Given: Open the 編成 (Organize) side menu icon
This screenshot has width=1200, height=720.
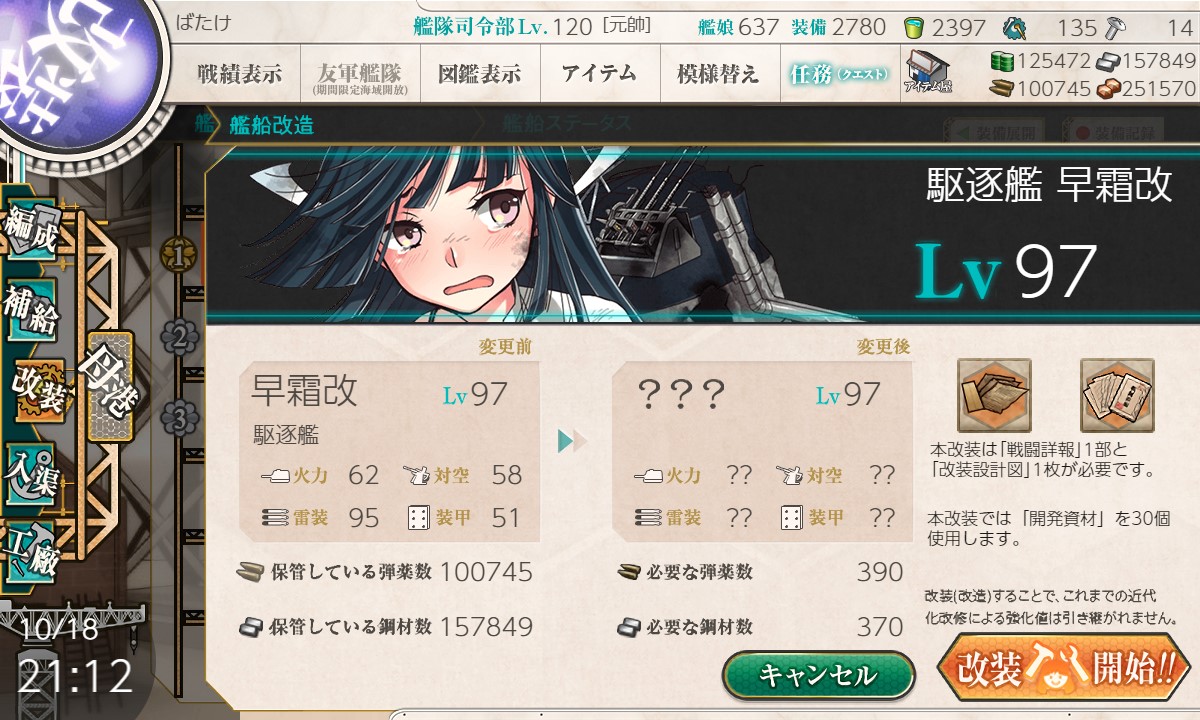Looking at the screenshot, I should click(30, 234).
